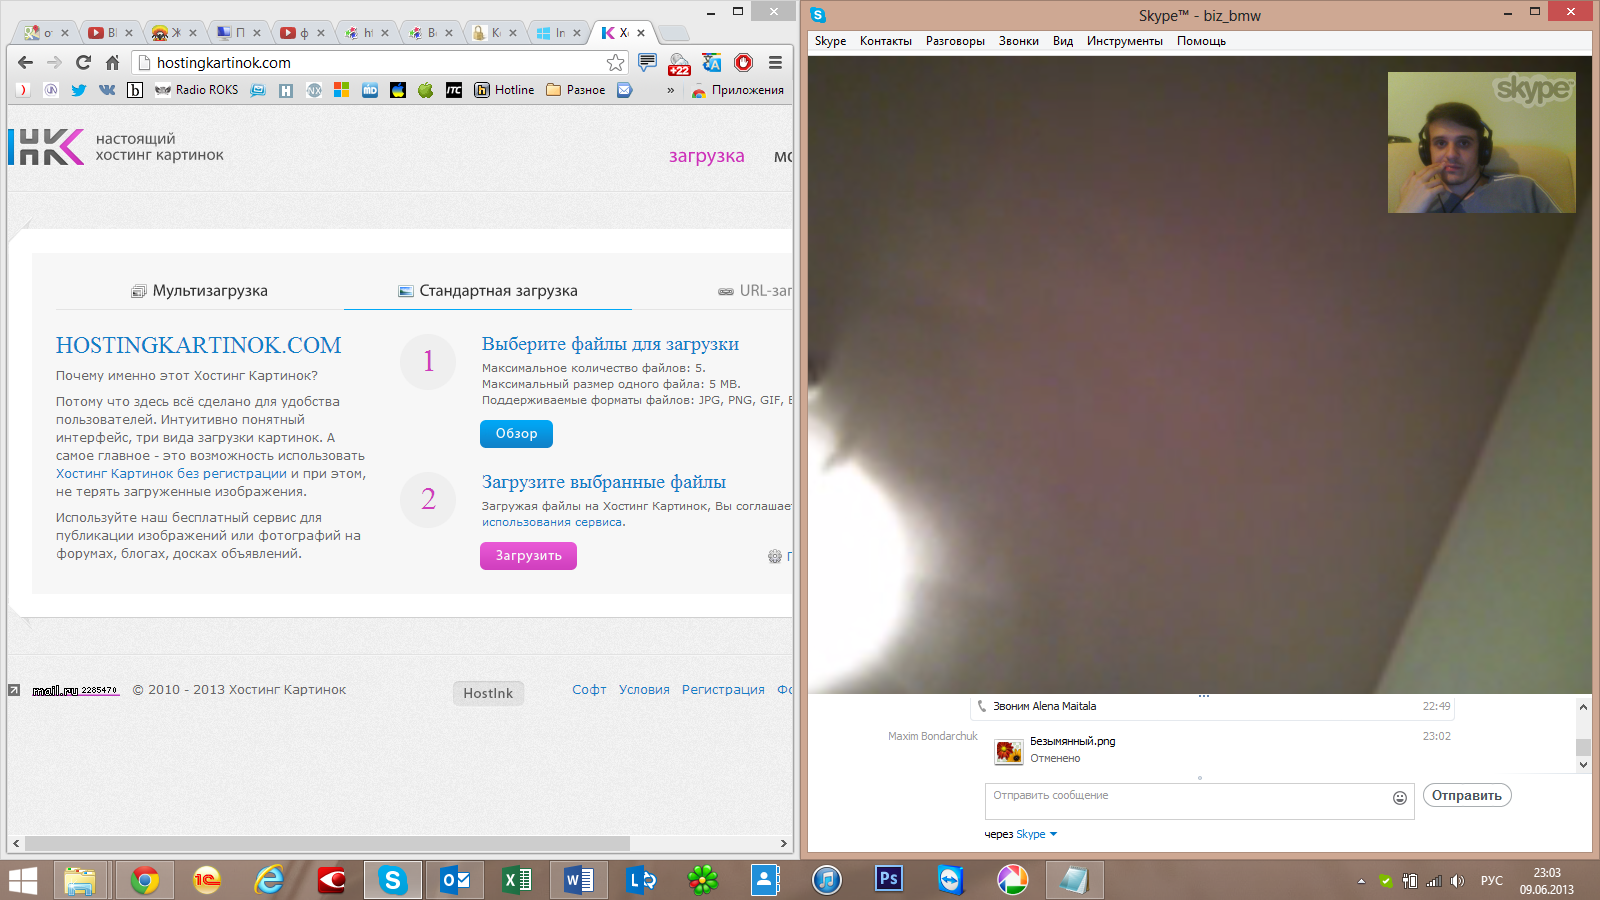1600x900 pixels.
Task: Open the green apple bookmark icon
Action: 425,90
